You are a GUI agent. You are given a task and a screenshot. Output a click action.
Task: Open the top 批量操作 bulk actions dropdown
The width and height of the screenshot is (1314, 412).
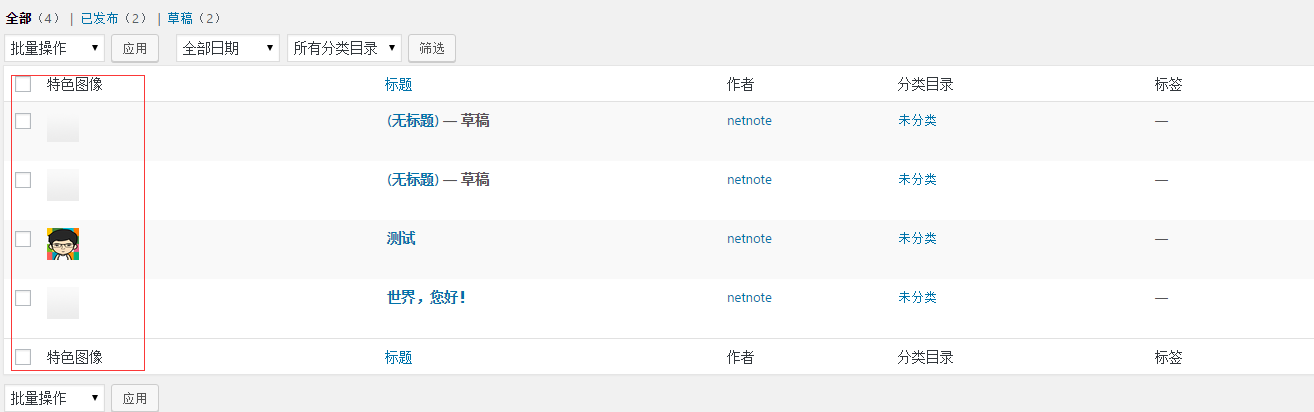[55, 48]
